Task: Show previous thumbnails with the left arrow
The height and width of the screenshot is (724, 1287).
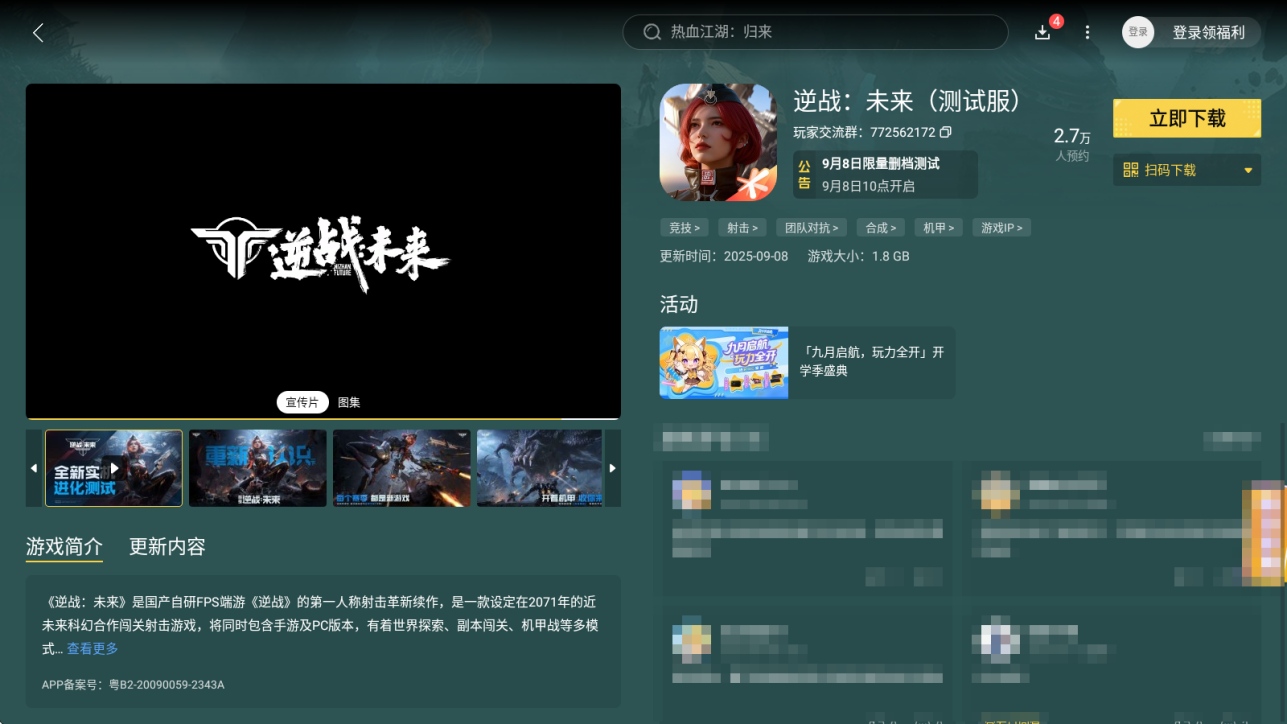Action: pos(34,468)
